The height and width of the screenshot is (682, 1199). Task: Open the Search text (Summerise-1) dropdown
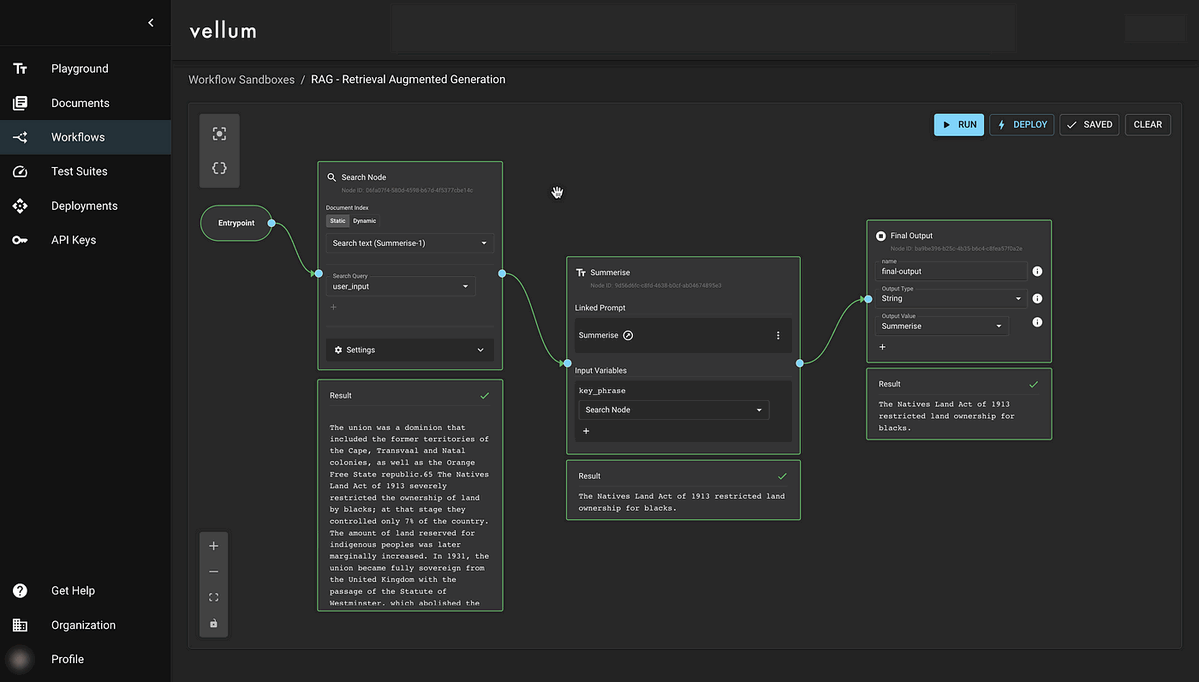[410, 243]
